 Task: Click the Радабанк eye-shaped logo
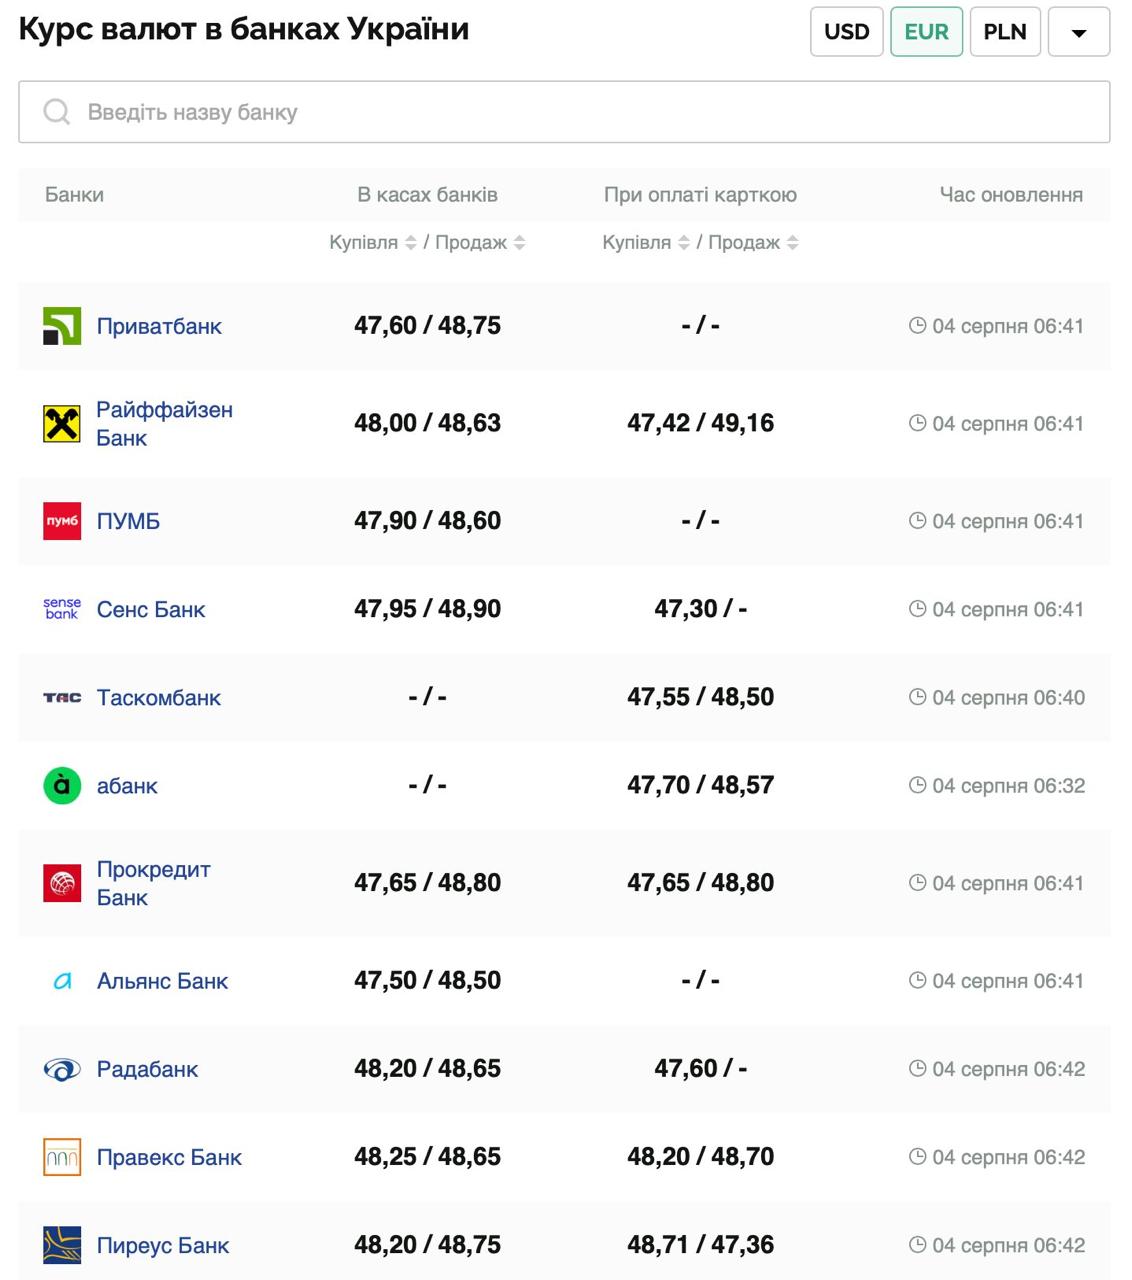pos(62,1070)
